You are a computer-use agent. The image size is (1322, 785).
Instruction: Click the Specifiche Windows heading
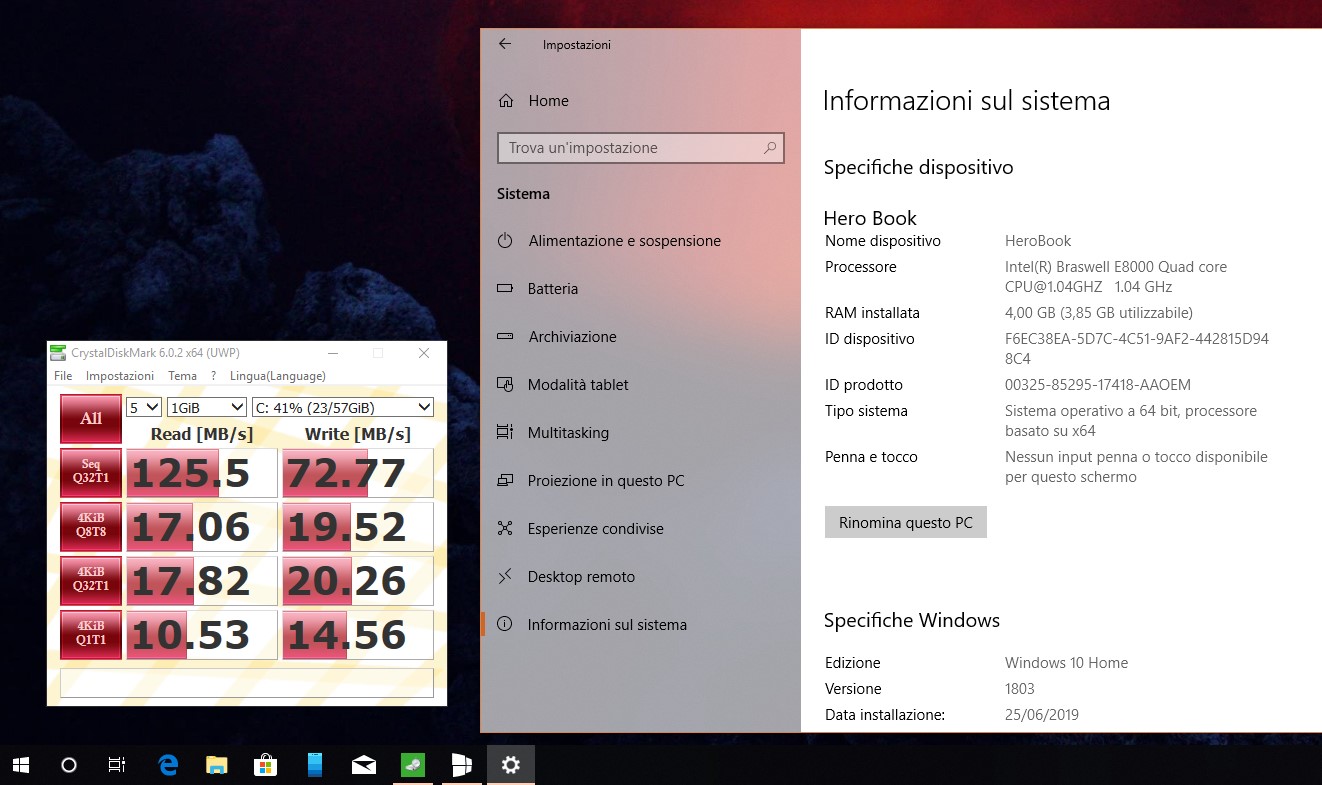tap(912, 621)
